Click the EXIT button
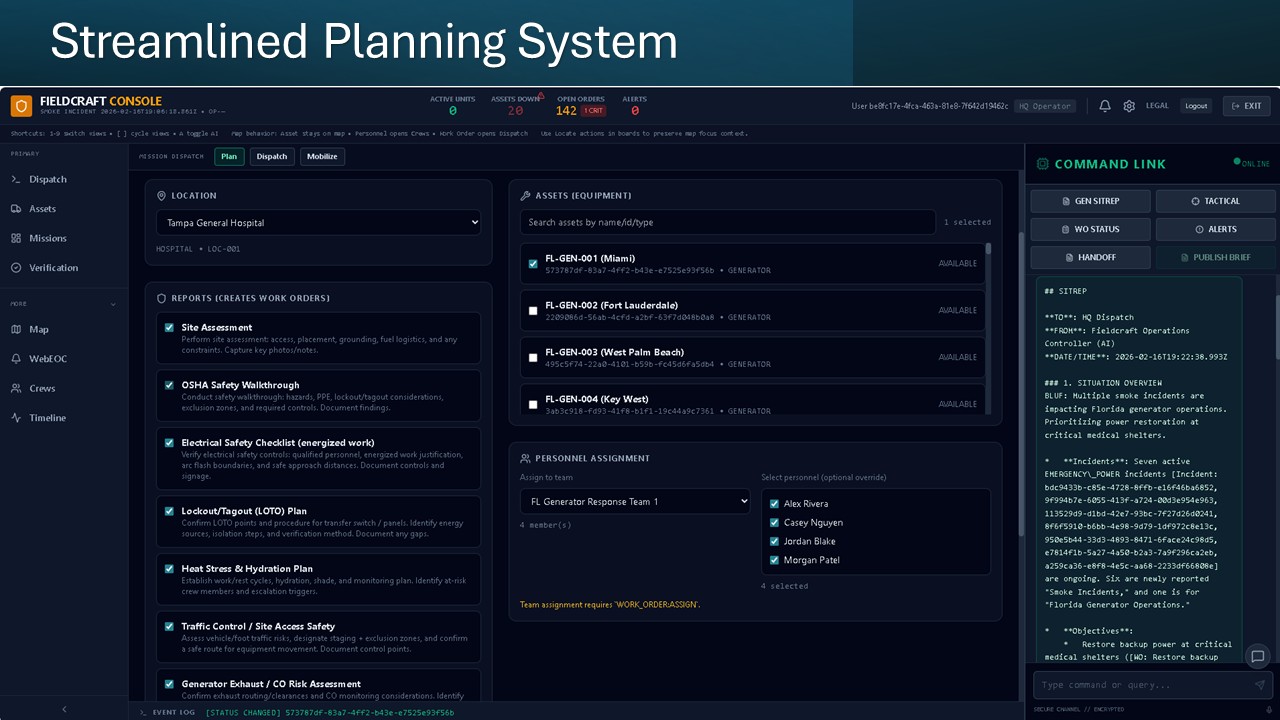The image size is (1280, 720). (x=1246, y=106)
